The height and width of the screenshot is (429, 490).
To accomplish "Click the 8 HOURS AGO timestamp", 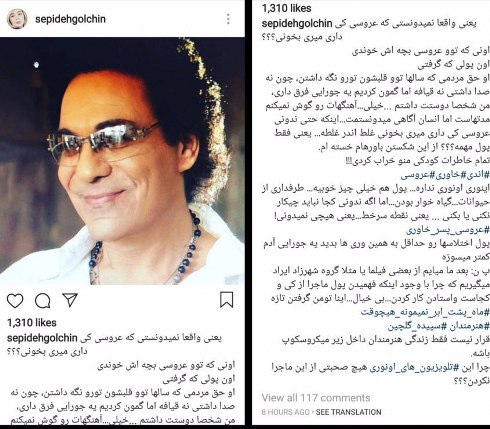I will tap(286, 412).
